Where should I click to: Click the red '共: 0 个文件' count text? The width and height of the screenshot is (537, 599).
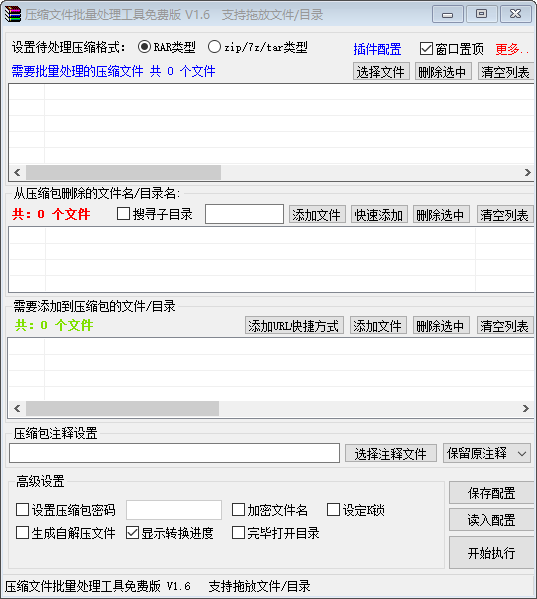click(51, 214)
